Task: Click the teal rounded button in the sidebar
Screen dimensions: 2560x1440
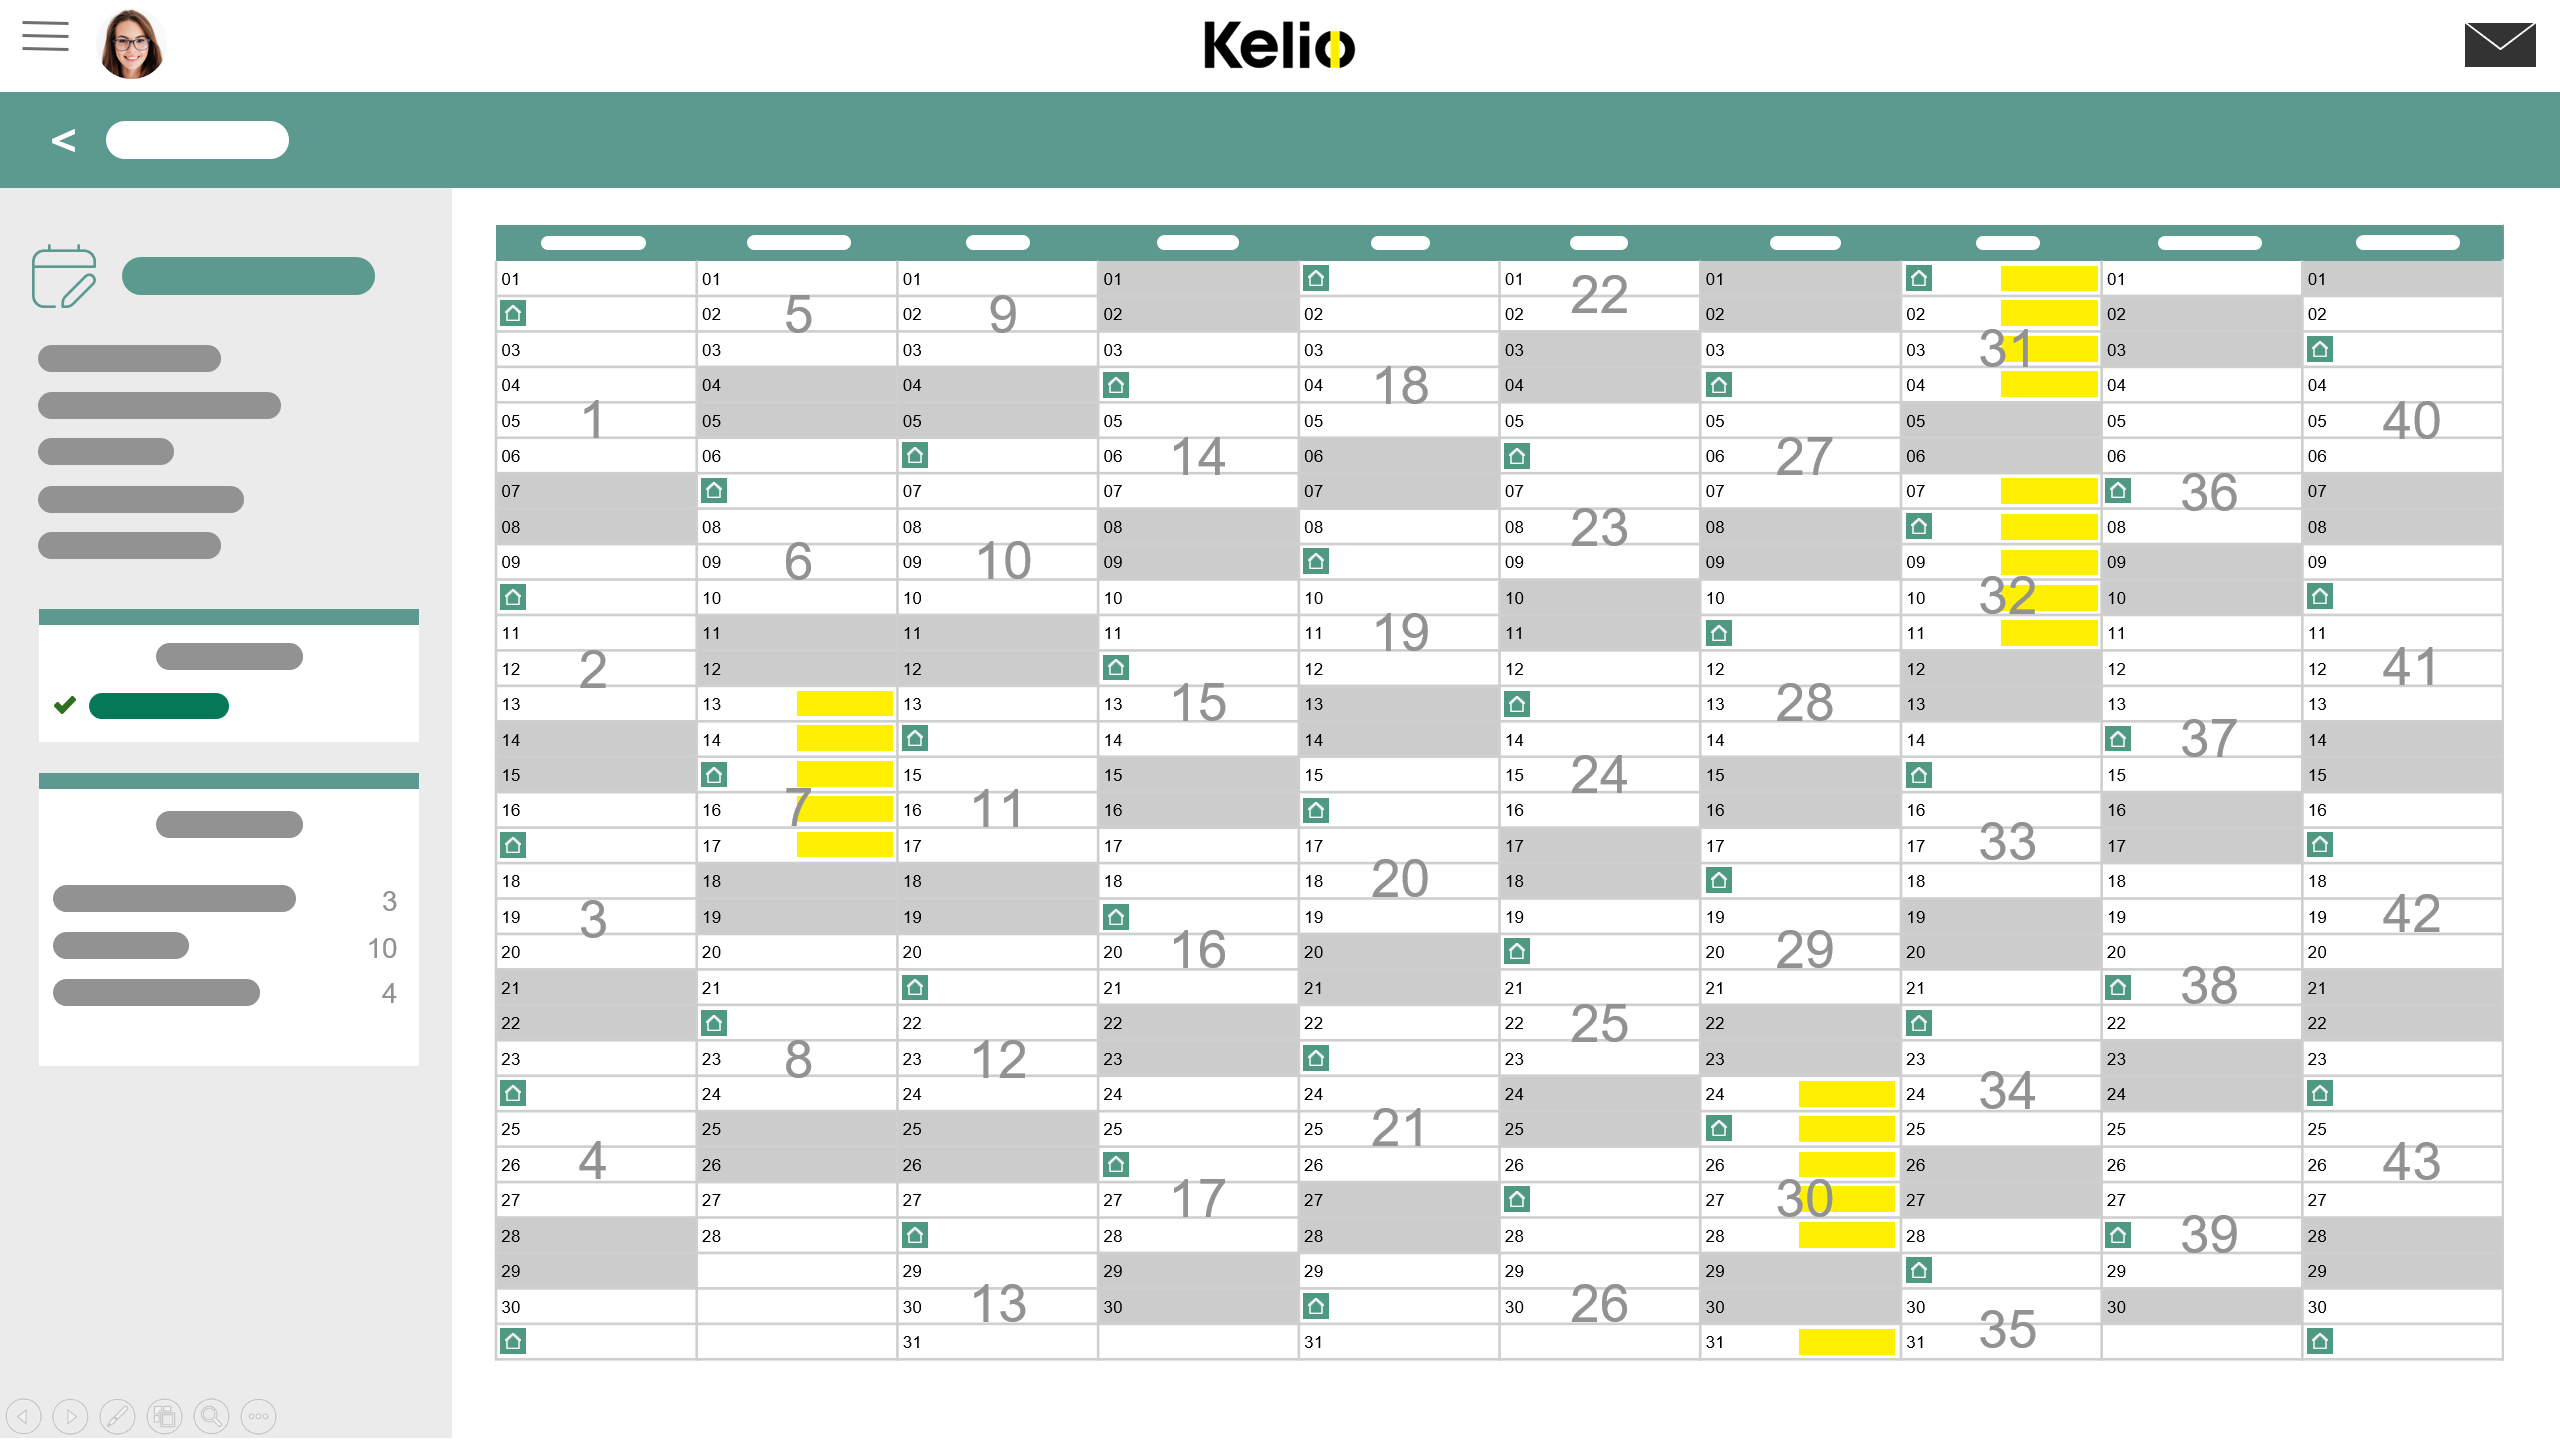Action: click(248, 276)
